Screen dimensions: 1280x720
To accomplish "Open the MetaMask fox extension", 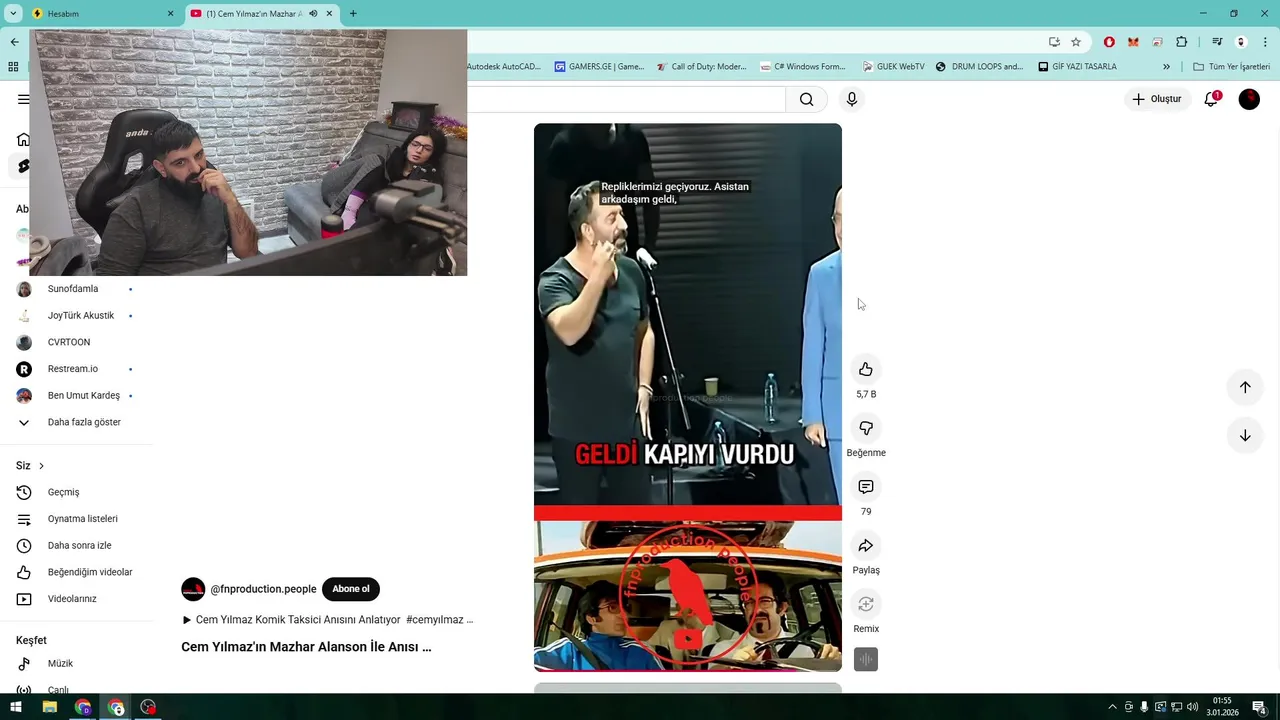I will tap(1133, 42).
